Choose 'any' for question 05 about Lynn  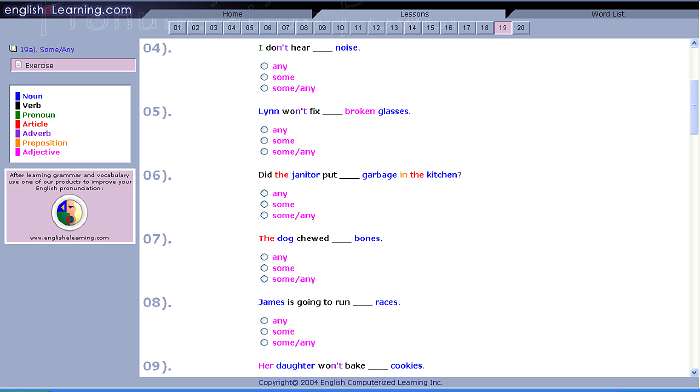[264, 130]
